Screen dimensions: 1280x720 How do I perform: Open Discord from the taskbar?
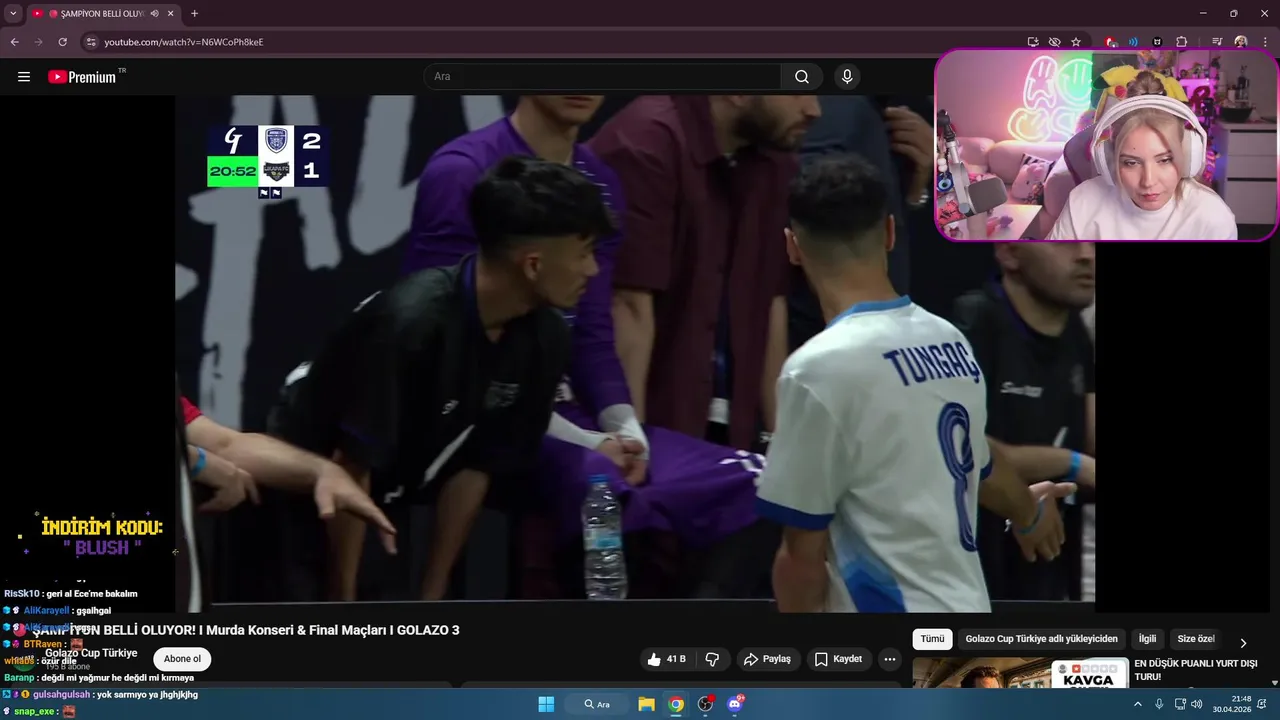coord(736,704)
